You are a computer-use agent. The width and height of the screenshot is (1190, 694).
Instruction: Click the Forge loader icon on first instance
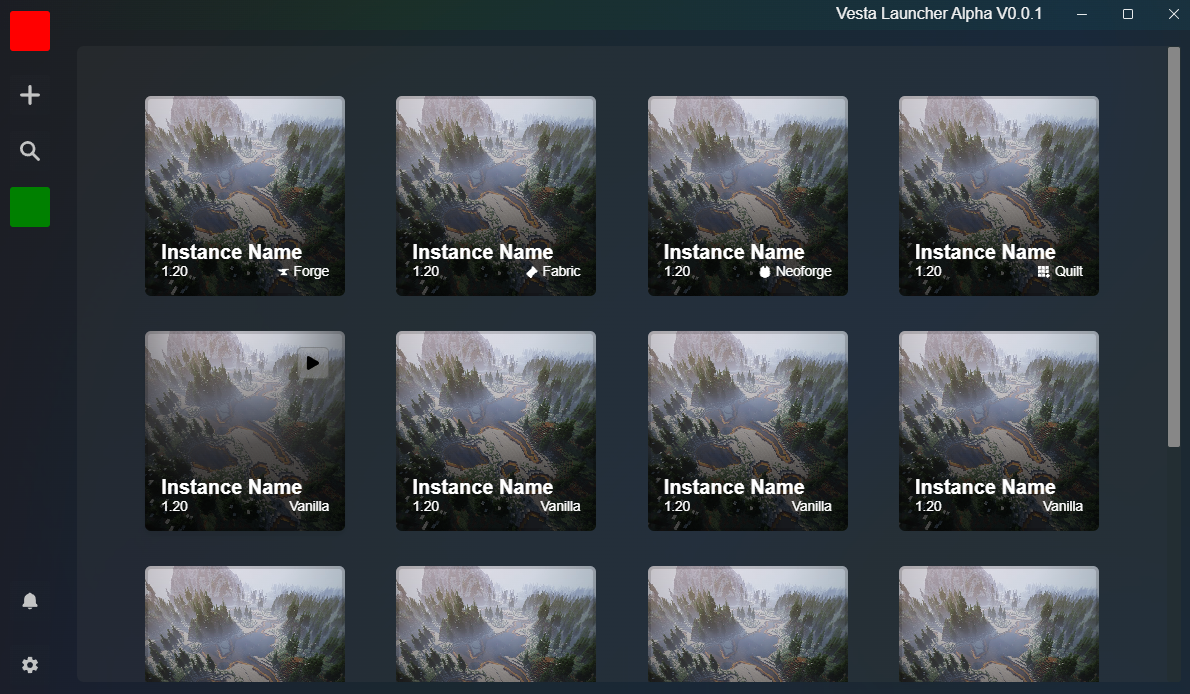point(284,270)
